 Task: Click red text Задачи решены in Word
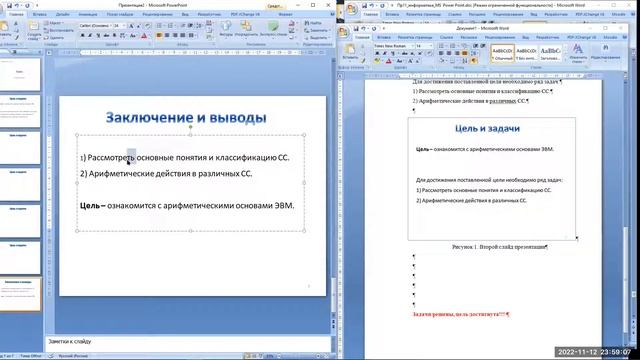[x=460, y=314]
